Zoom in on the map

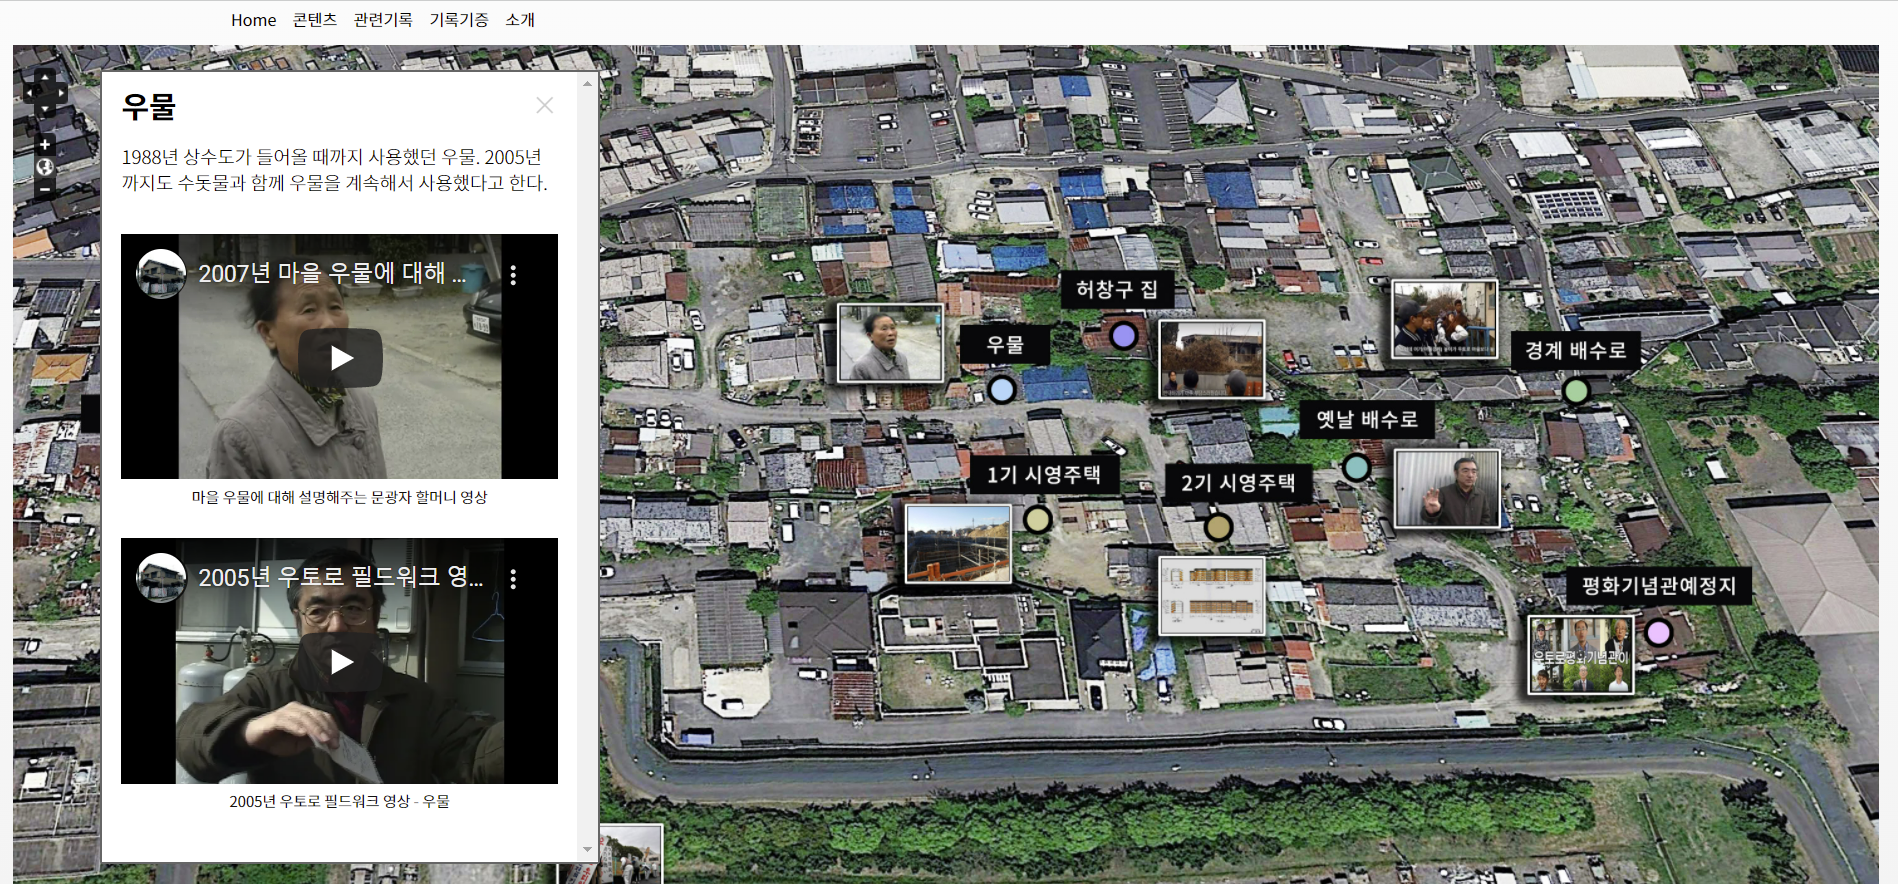45,145
